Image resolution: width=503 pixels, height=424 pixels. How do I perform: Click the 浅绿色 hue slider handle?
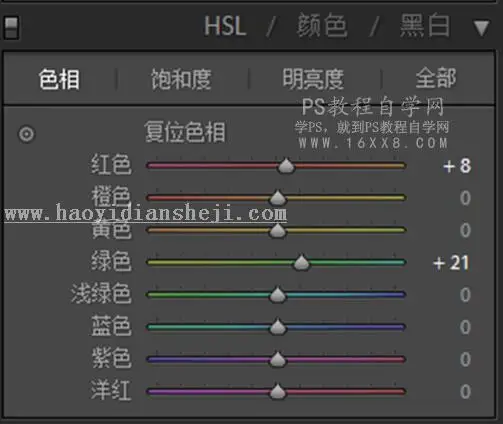277,294
